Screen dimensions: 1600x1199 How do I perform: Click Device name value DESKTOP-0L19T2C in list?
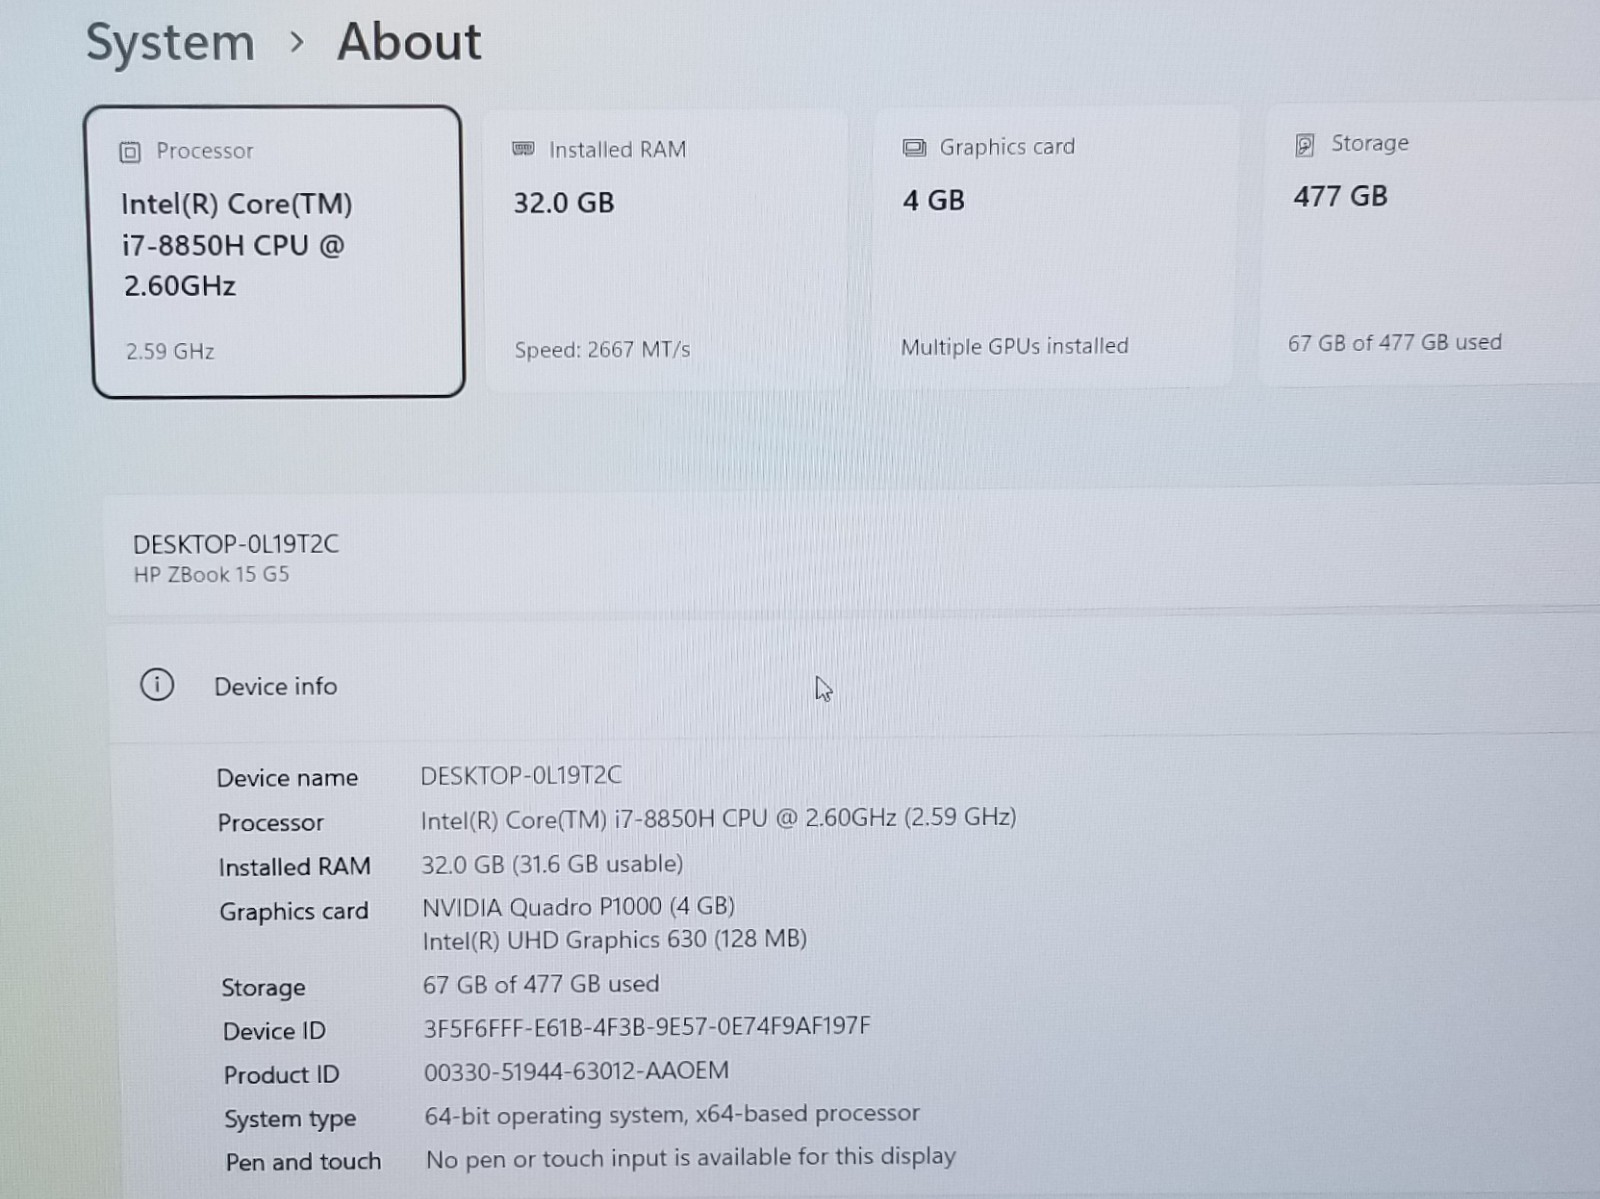521,775
